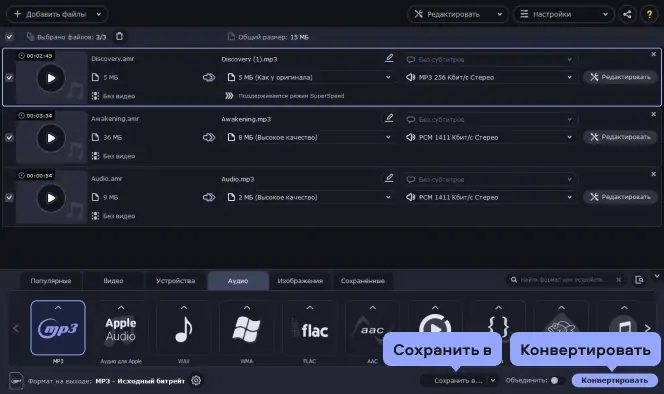This screenshot has height=394, width=664.
Task: Switch to the Устройства tab
Action: pyautogui.click(x=175, y=281)
